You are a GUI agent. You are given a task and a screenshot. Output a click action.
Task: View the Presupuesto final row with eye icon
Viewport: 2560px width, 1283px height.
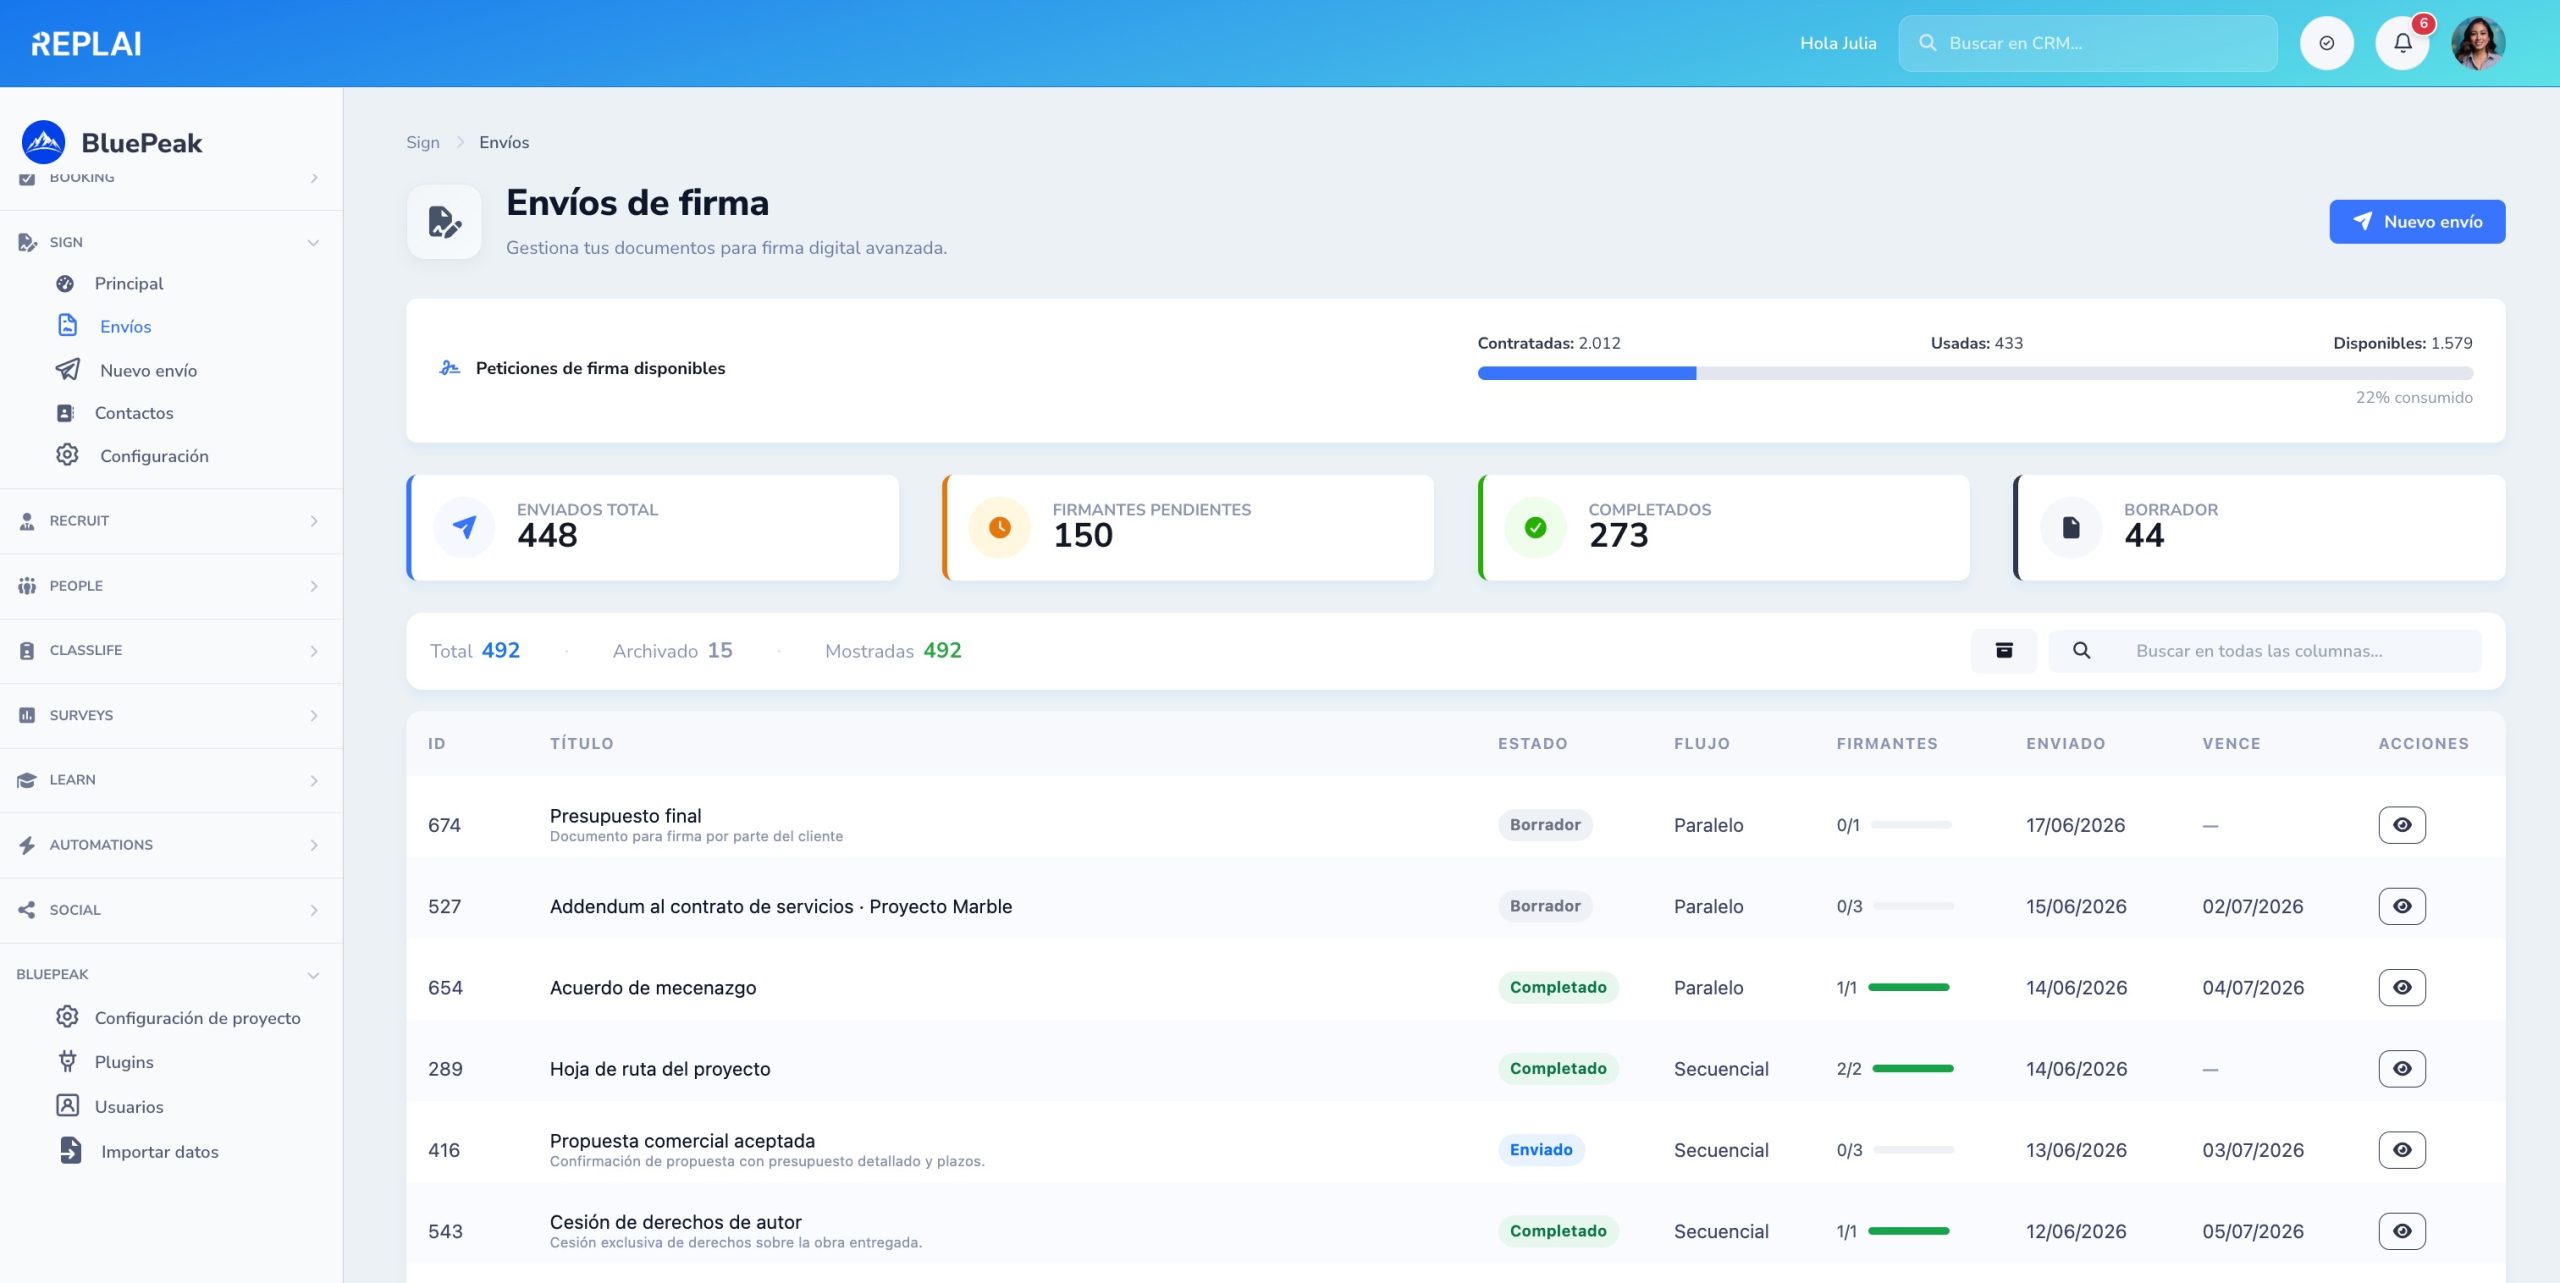[2402, 825]
